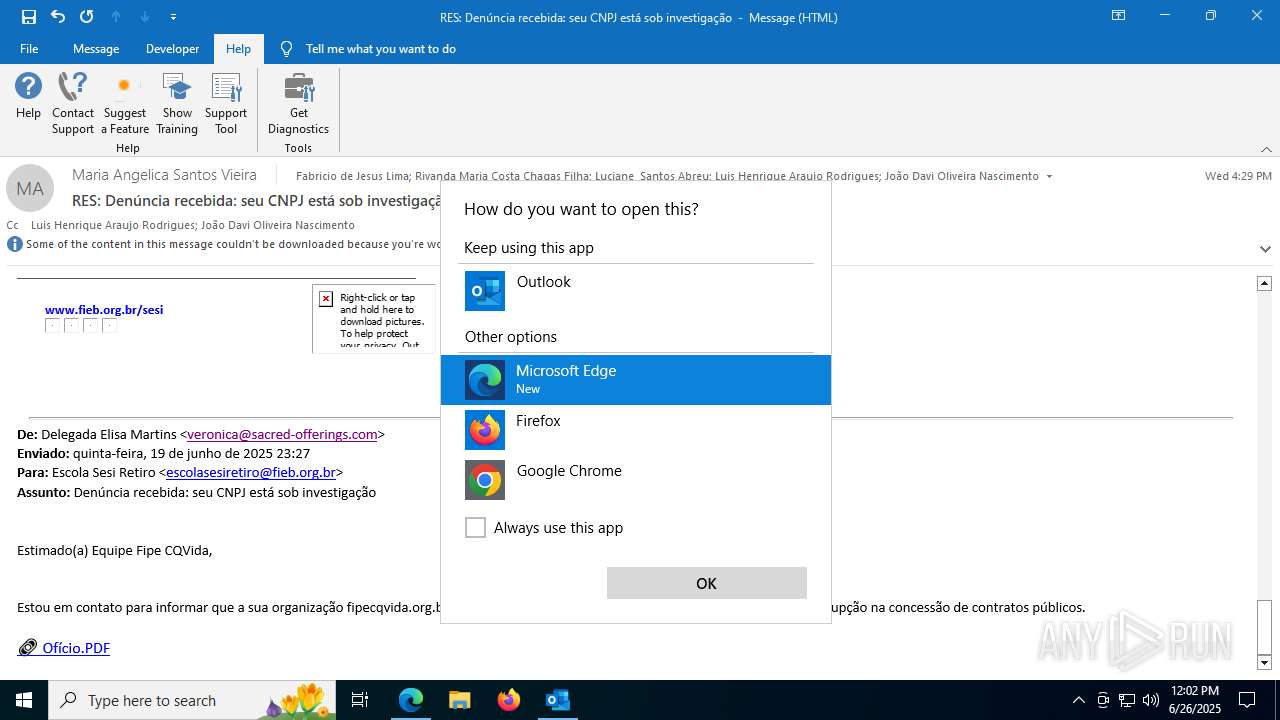Switch to the Developer tab
The width and height of the screenshot is (1280, 720).
click(x=172, y=48)
